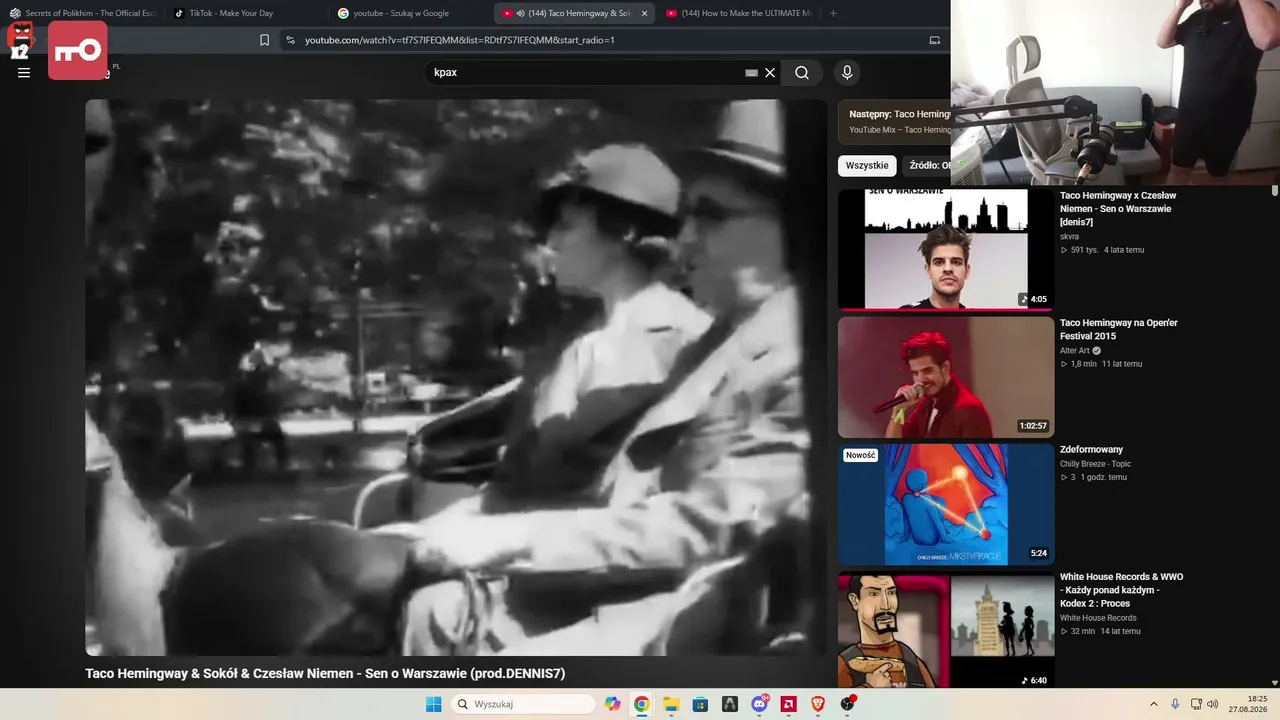Click the cast screen icon in address bar
Viewport: 1280px width, 720px height.
point(935,40)
